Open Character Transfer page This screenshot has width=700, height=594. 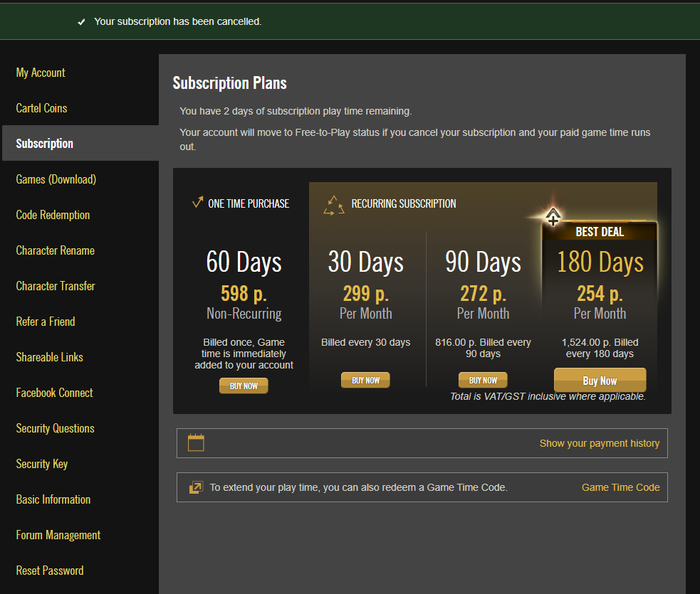pyautogui.click(x=56, y=286)
